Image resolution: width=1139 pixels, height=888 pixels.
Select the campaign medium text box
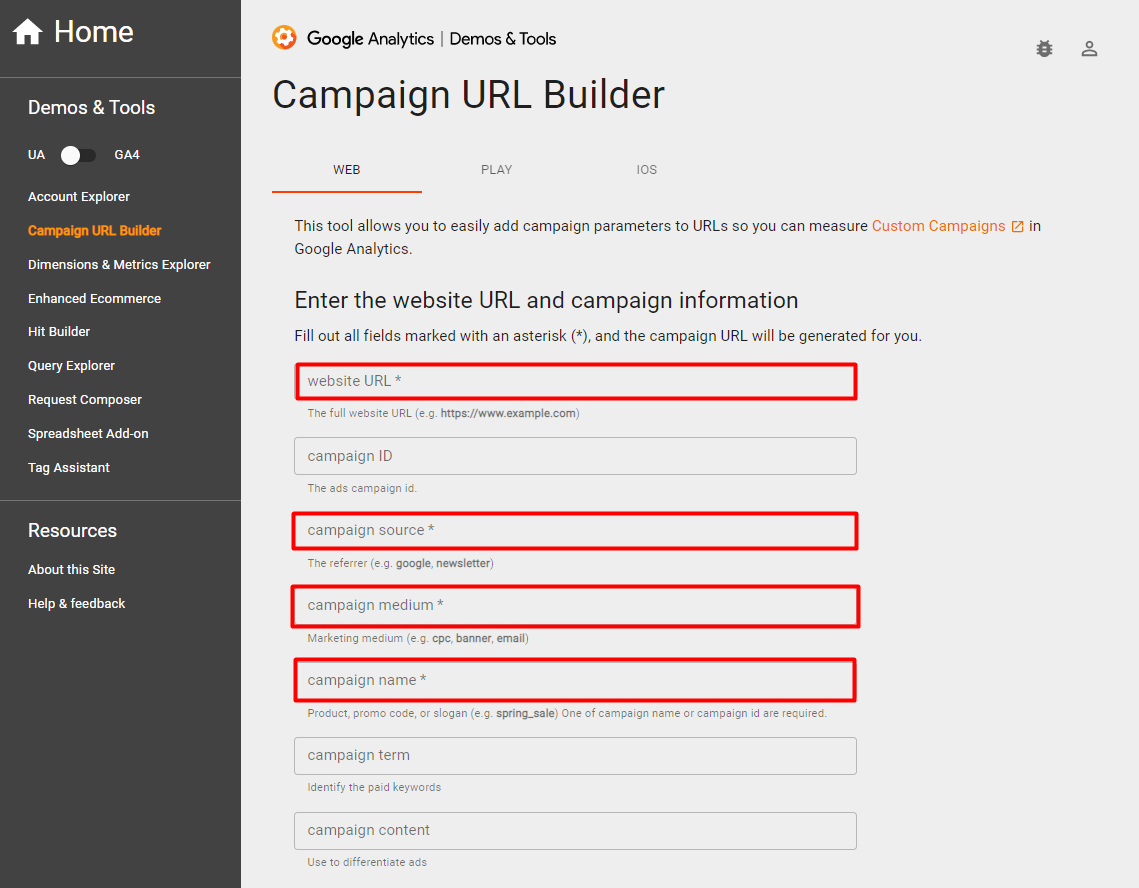pos(575,606)
